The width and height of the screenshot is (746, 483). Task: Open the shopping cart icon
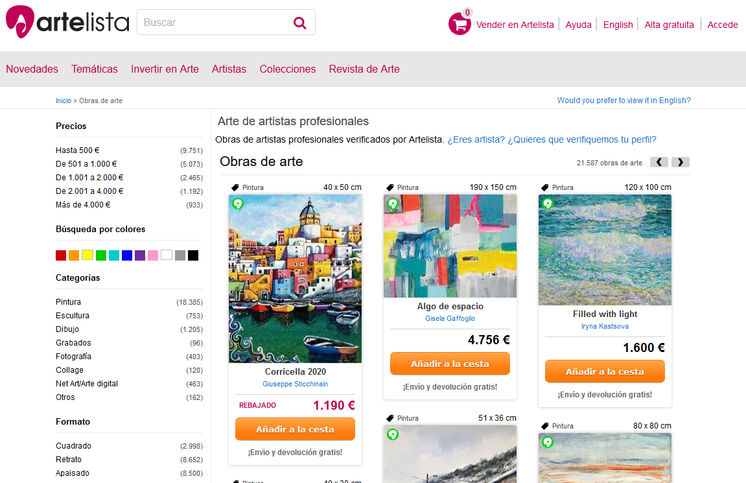[460, 24]
